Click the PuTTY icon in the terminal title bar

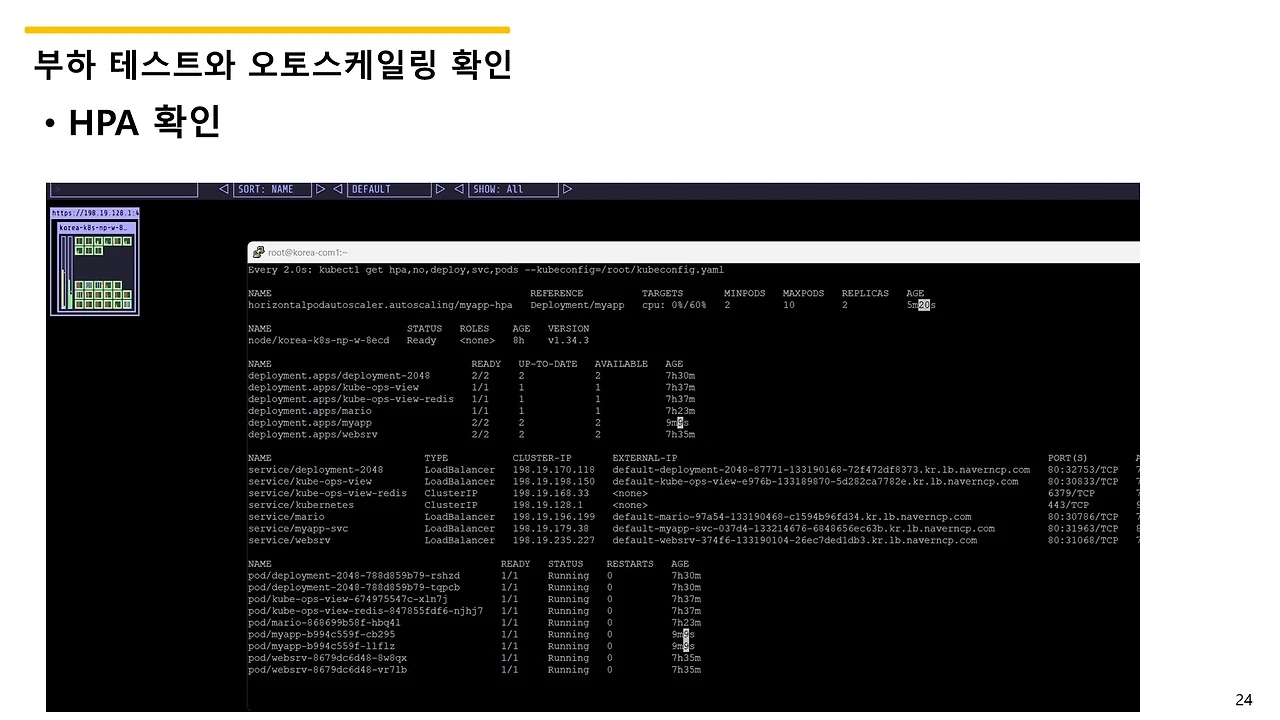click(x=258, y=252)
